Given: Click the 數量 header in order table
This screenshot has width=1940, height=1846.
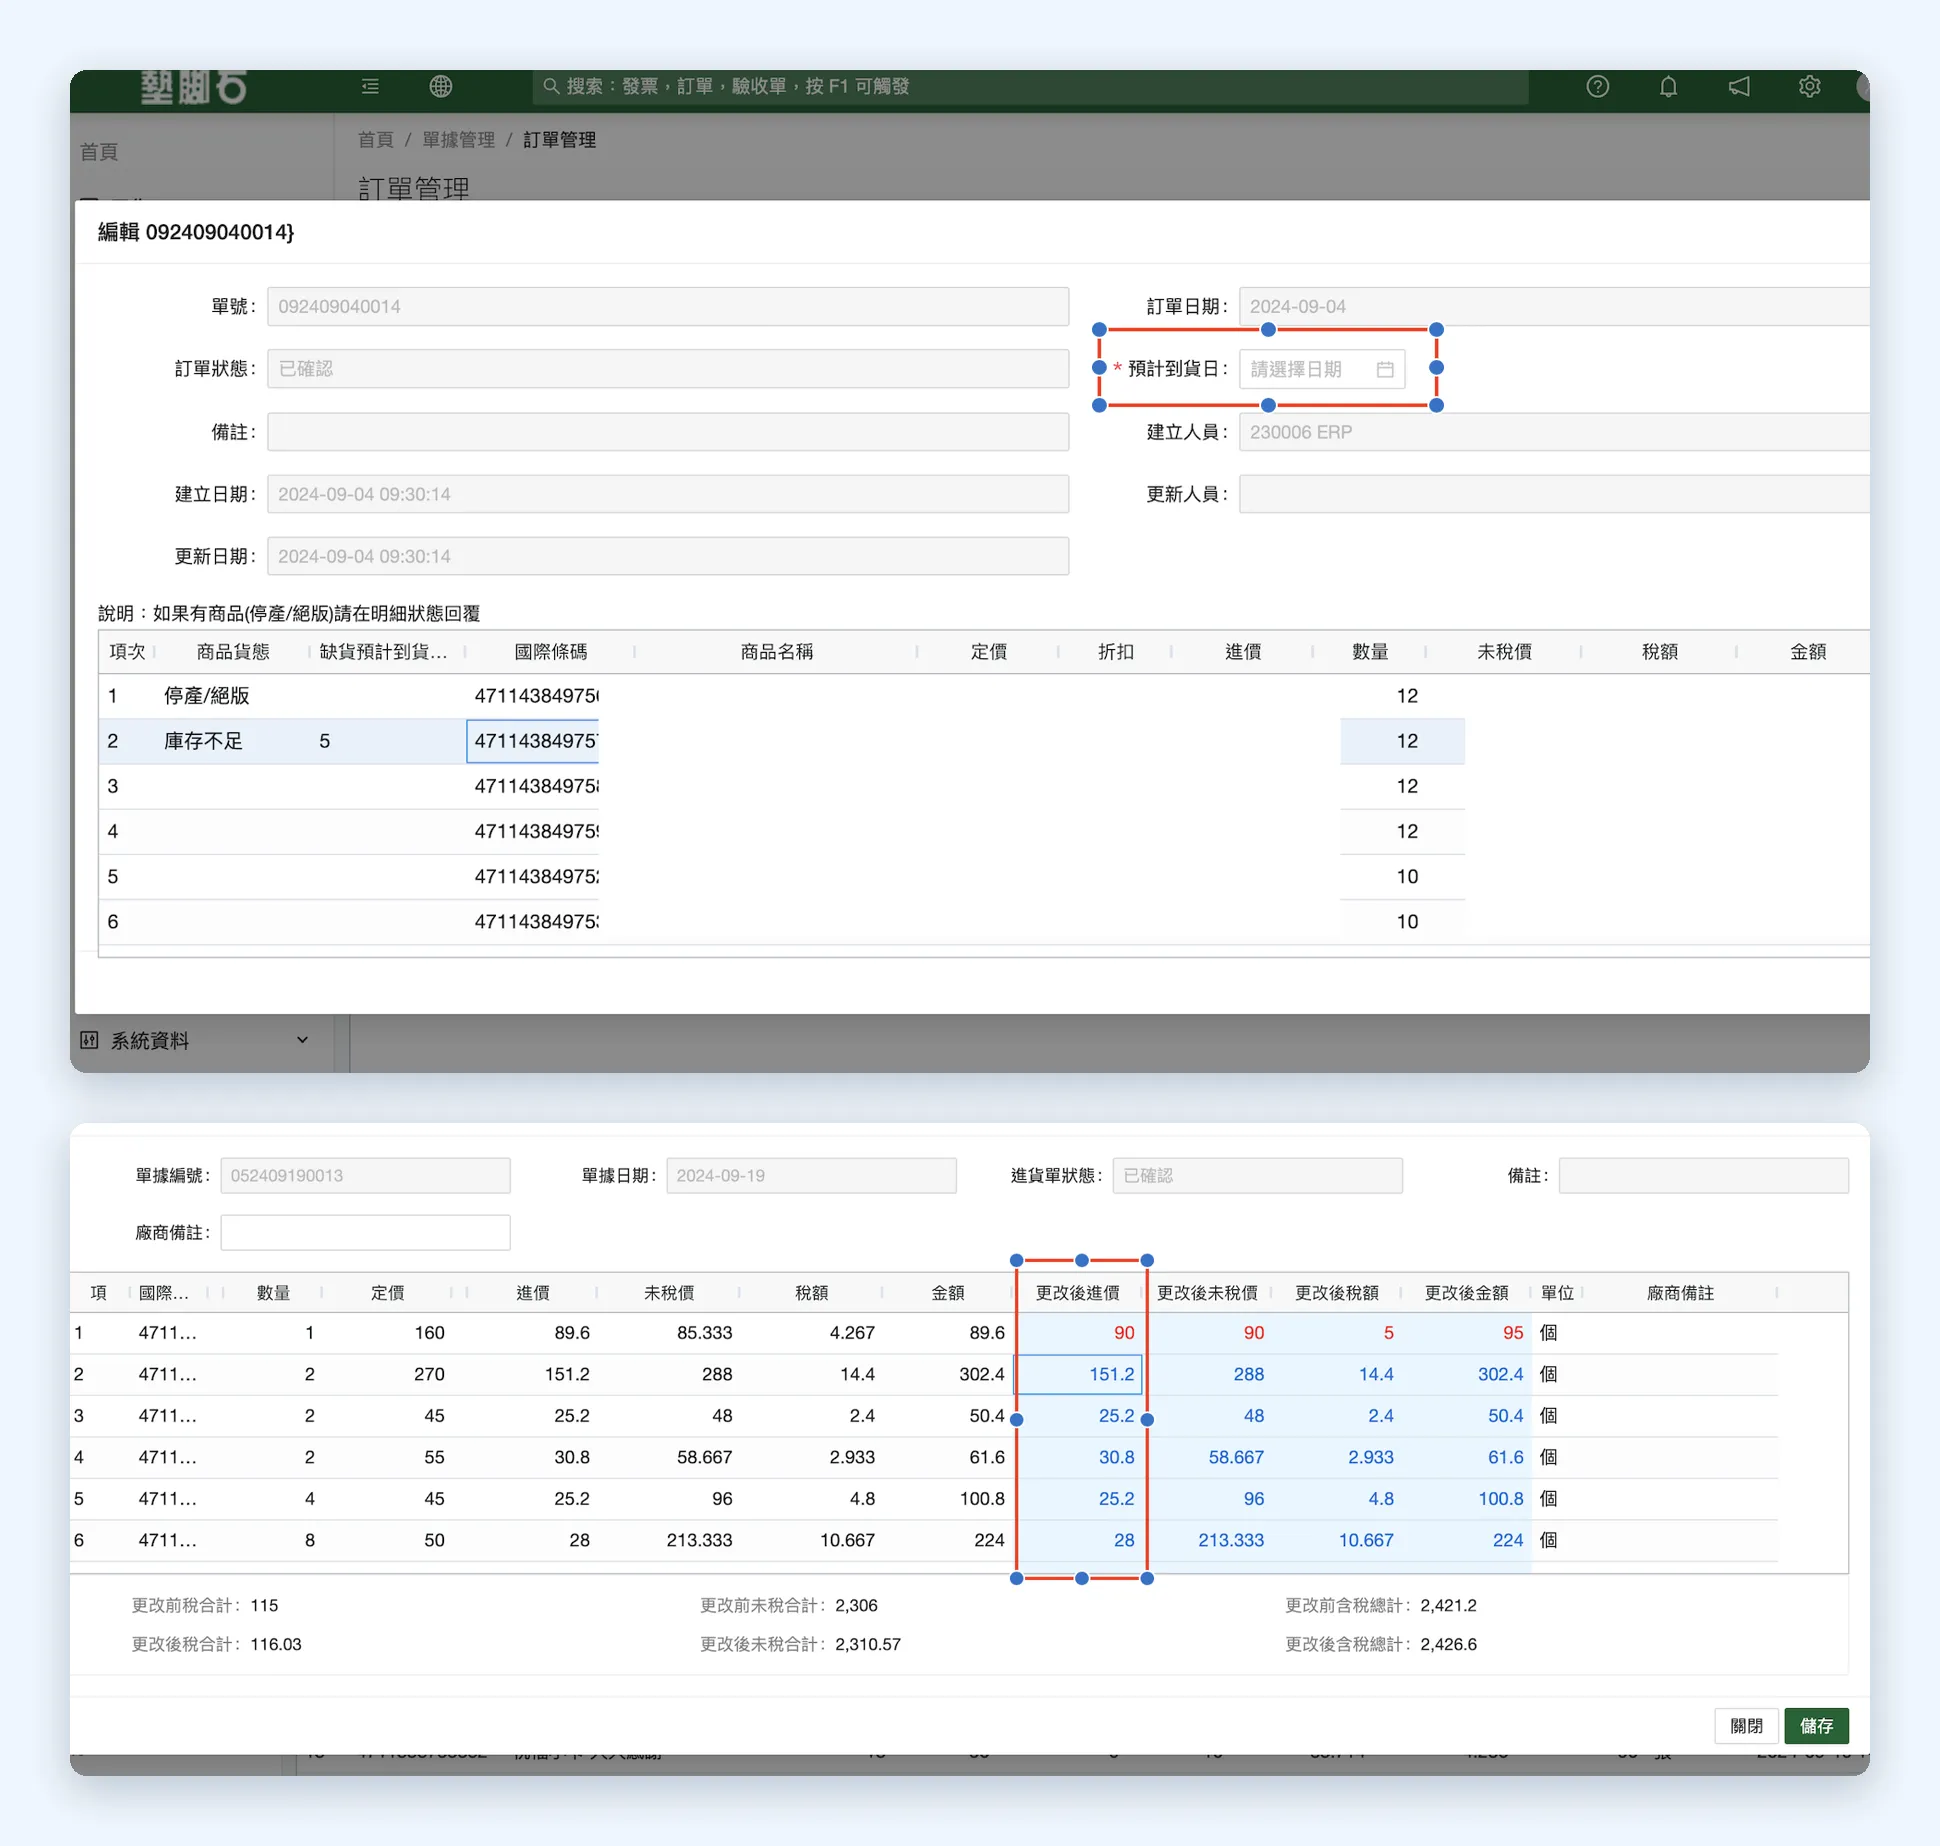Looking at the screenshot, I should (x=1369, y=652).
